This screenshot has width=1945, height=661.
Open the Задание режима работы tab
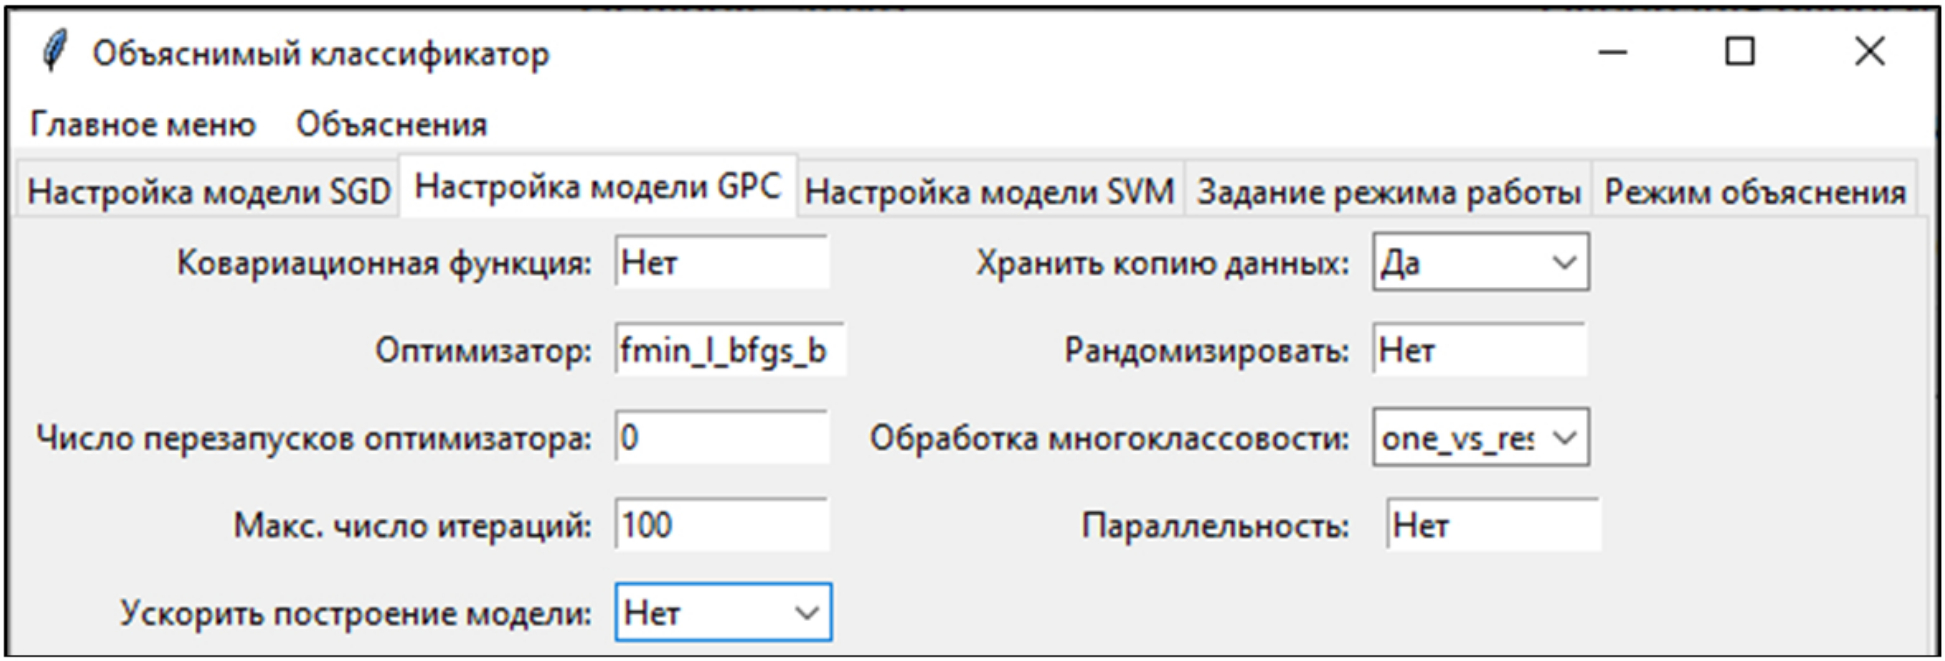point(1389,191)
